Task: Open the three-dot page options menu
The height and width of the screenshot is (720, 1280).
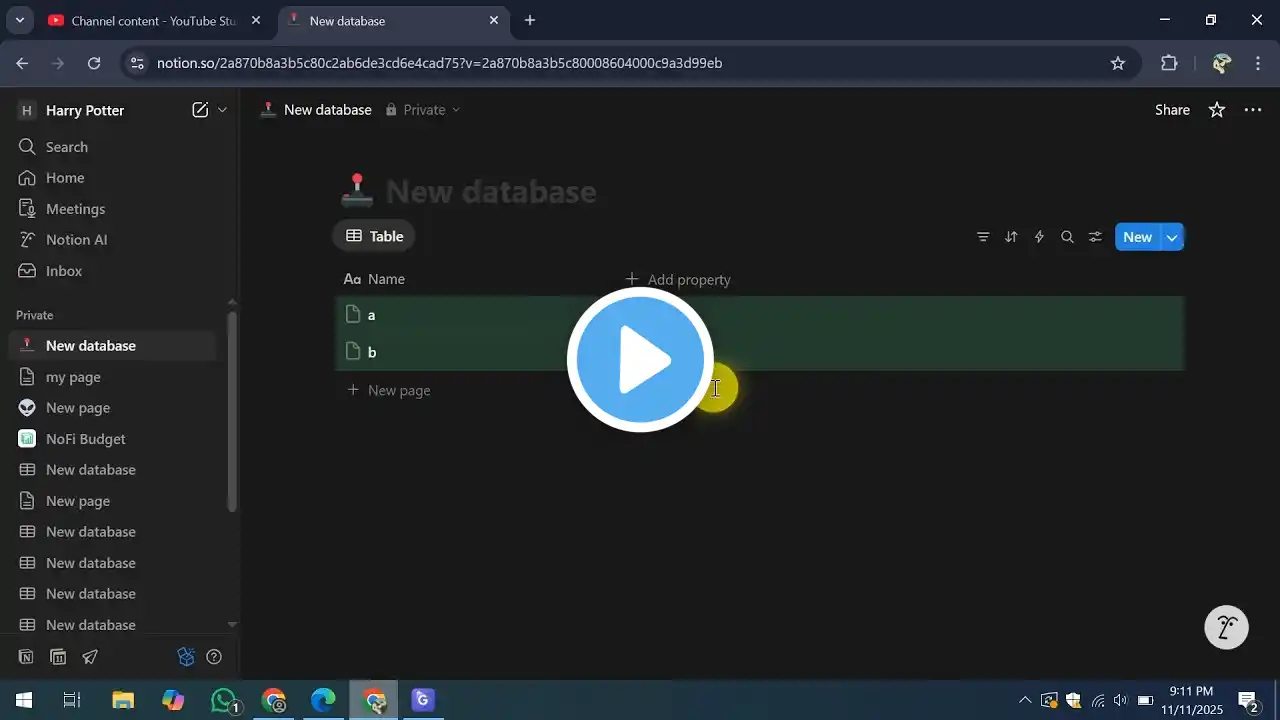Action: pos(1253,110)
